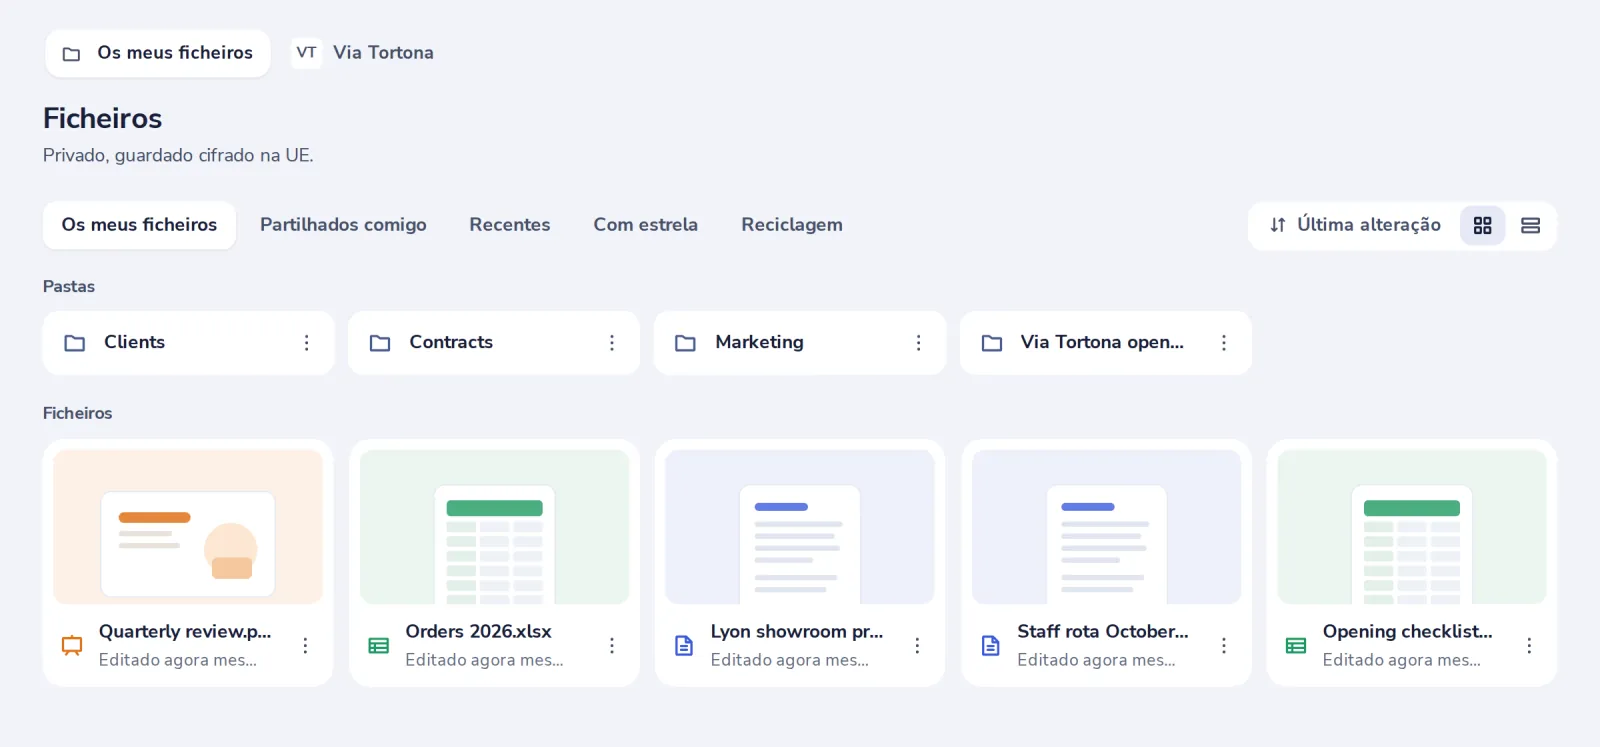Click the document icon beside Staff rota October
Screen dimensions: 1600x747
pos(990,646)
